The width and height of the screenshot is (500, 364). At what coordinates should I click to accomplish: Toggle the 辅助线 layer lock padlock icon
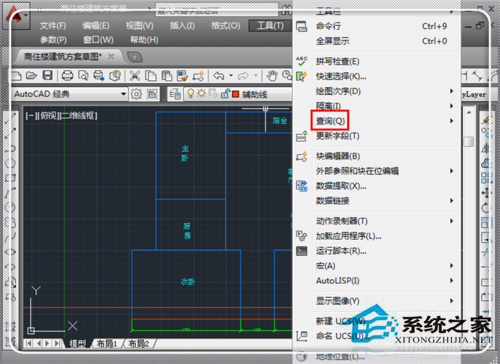pyautogui.click(x=225, y=94)
